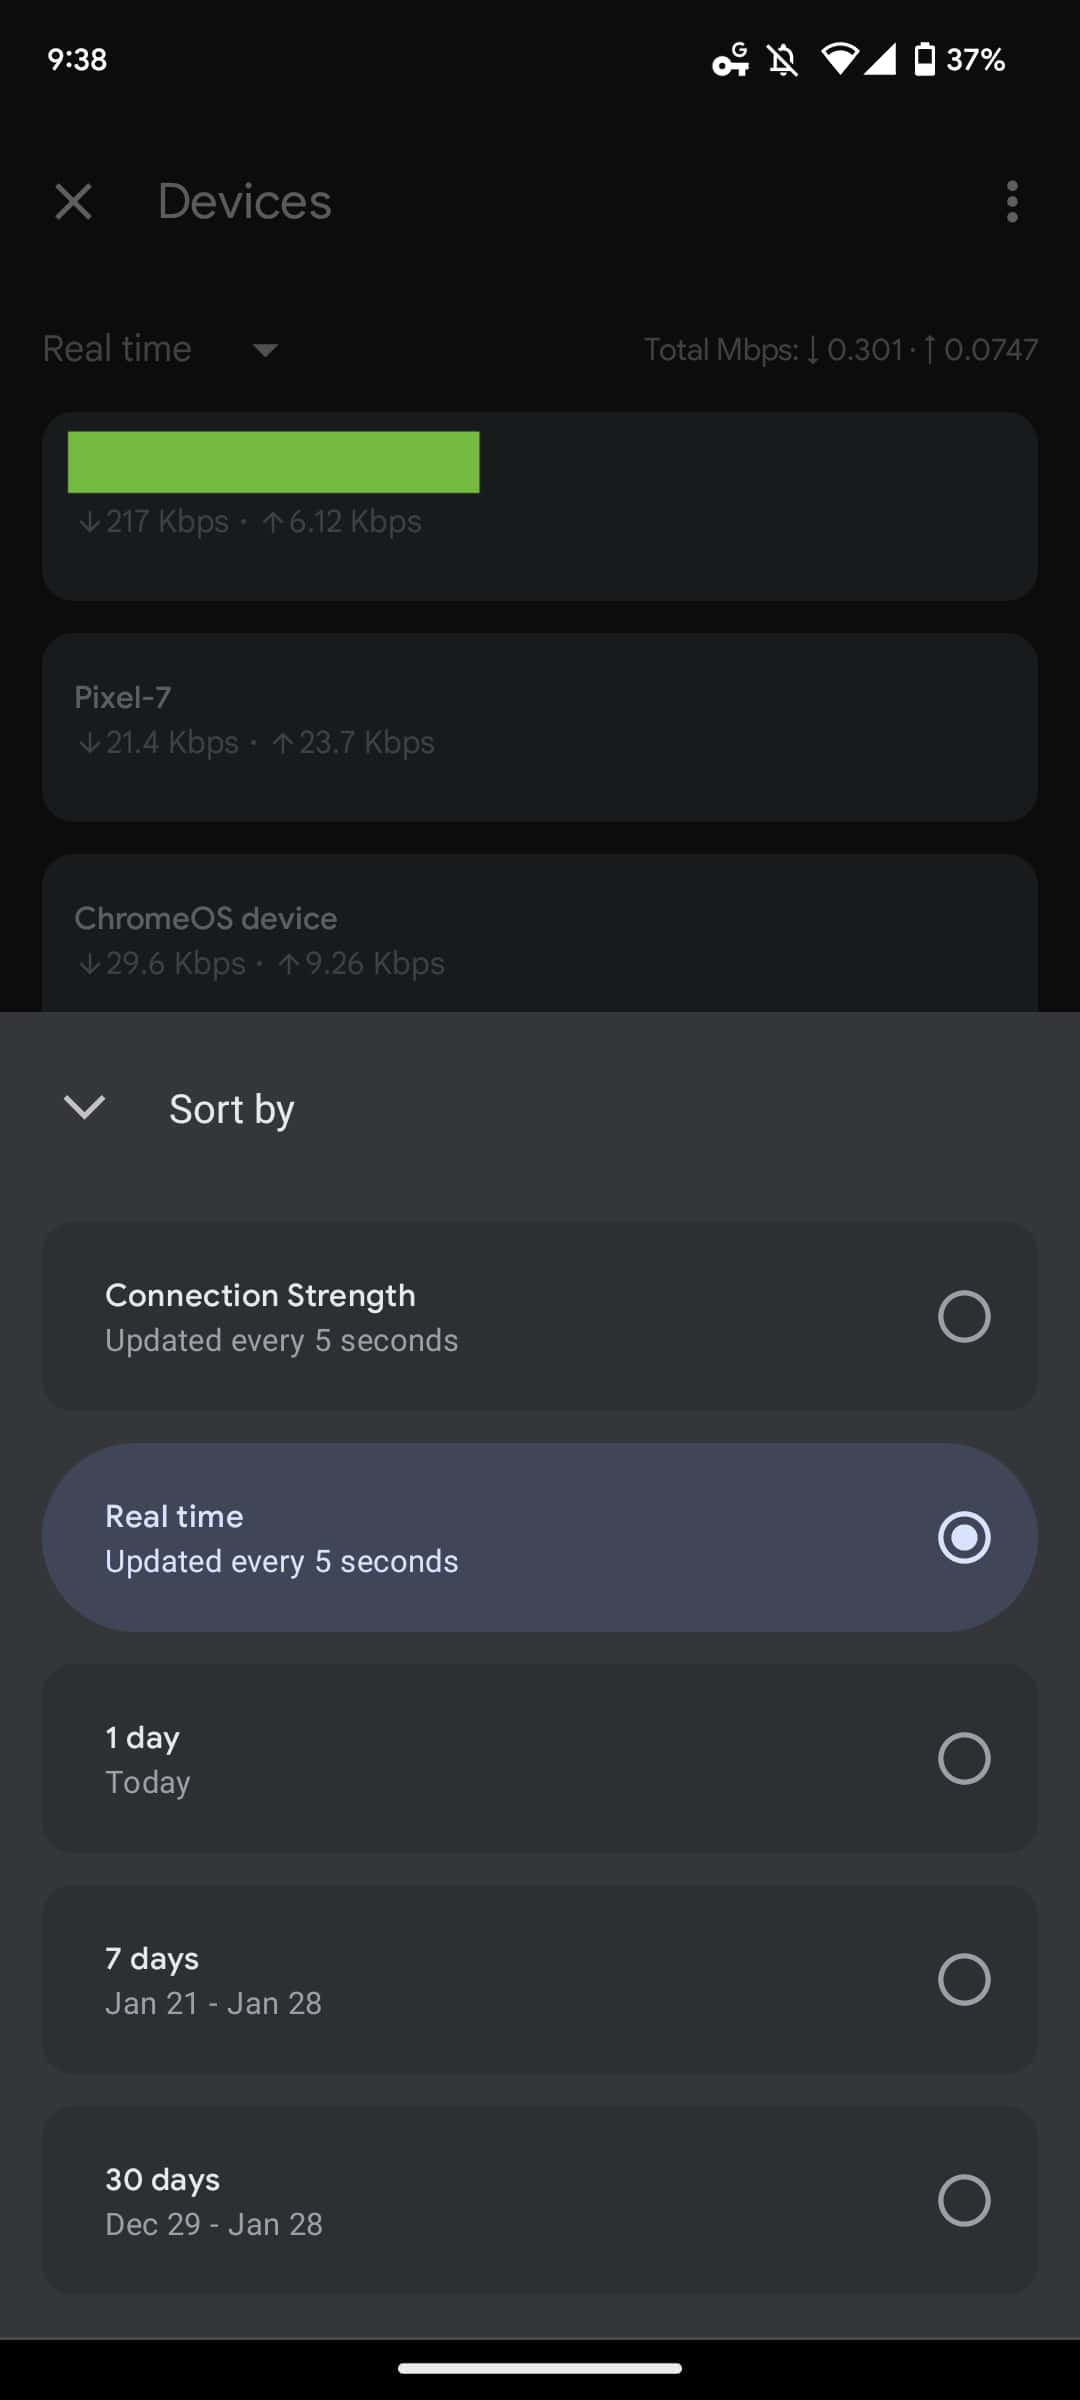Close the Devices screen
This screenshot has width=1080, height=2400.
[x=73, y=202]
